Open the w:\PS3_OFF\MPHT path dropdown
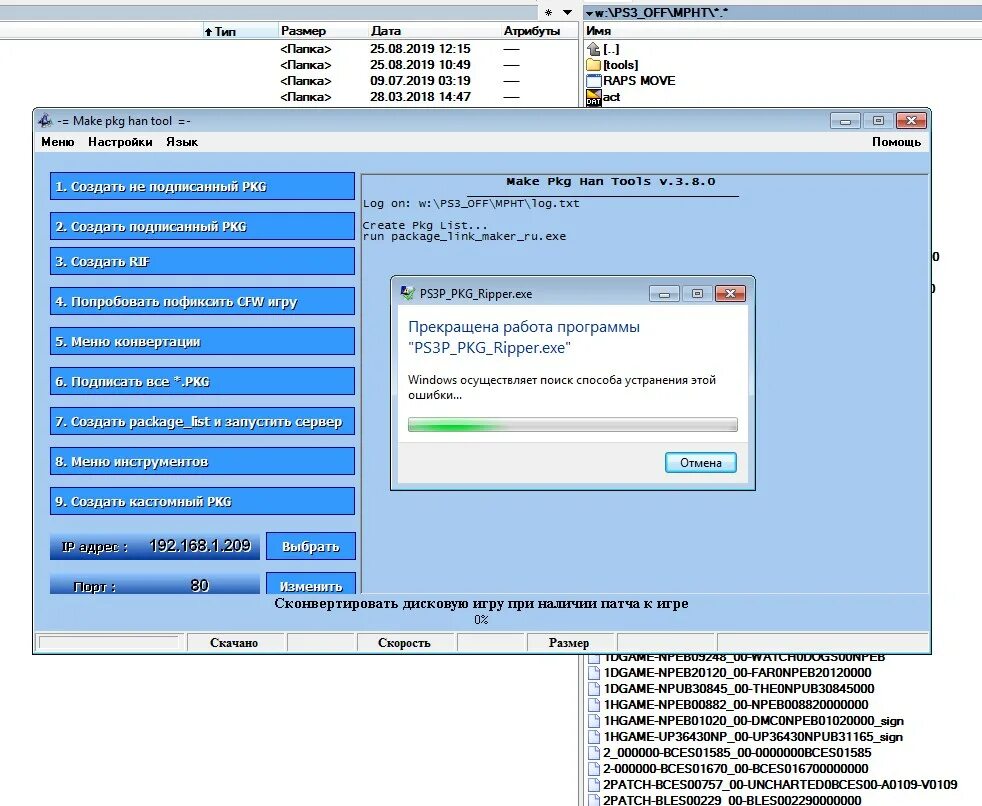The height and width of the screenshot is (806, 982). [x=589, y=13]
